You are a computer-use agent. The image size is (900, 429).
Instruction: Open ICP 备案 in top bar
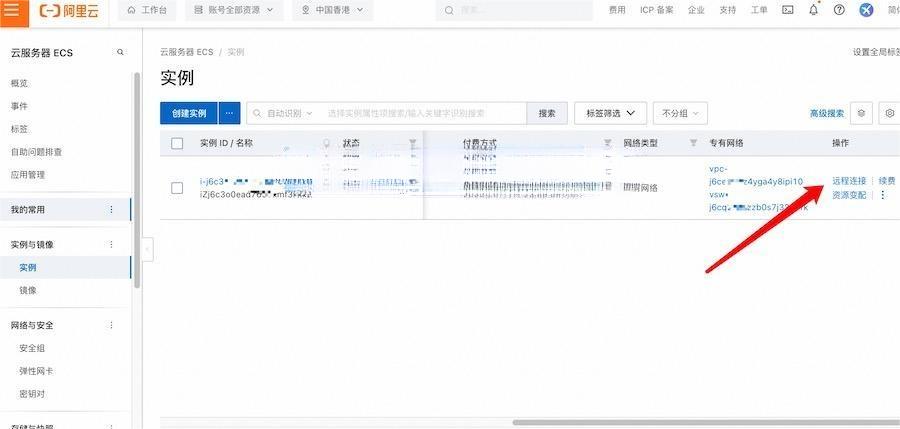pos(657,10)
